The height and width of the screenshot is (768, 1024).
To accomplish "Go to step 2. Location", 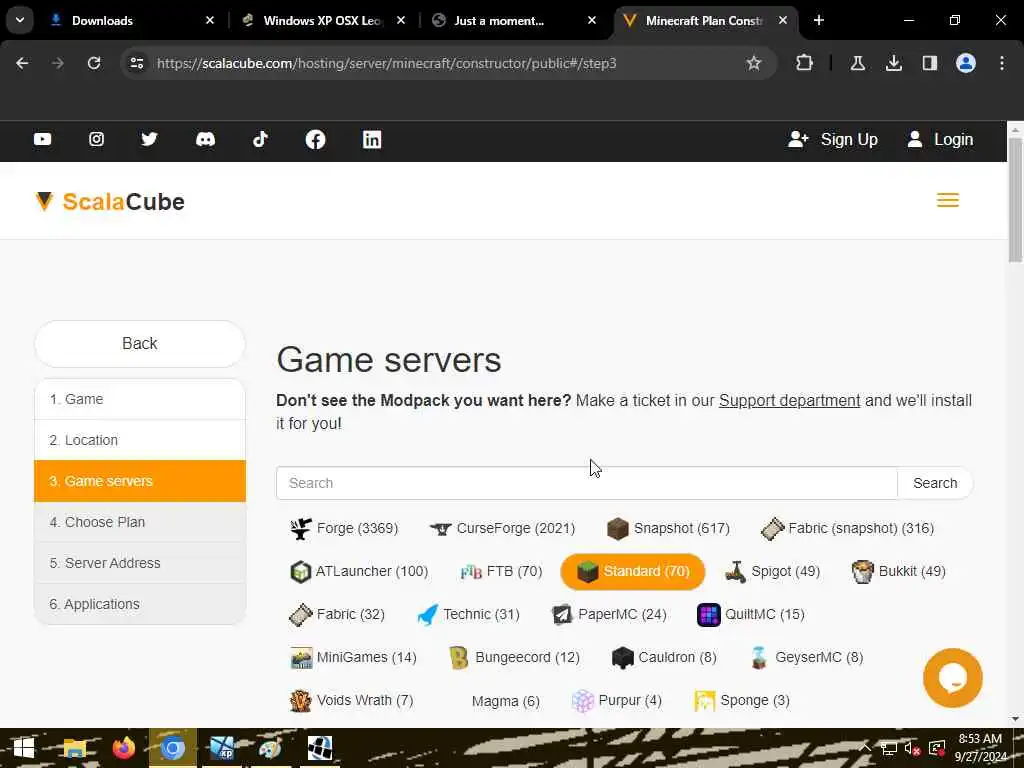I will coord(140,440).
